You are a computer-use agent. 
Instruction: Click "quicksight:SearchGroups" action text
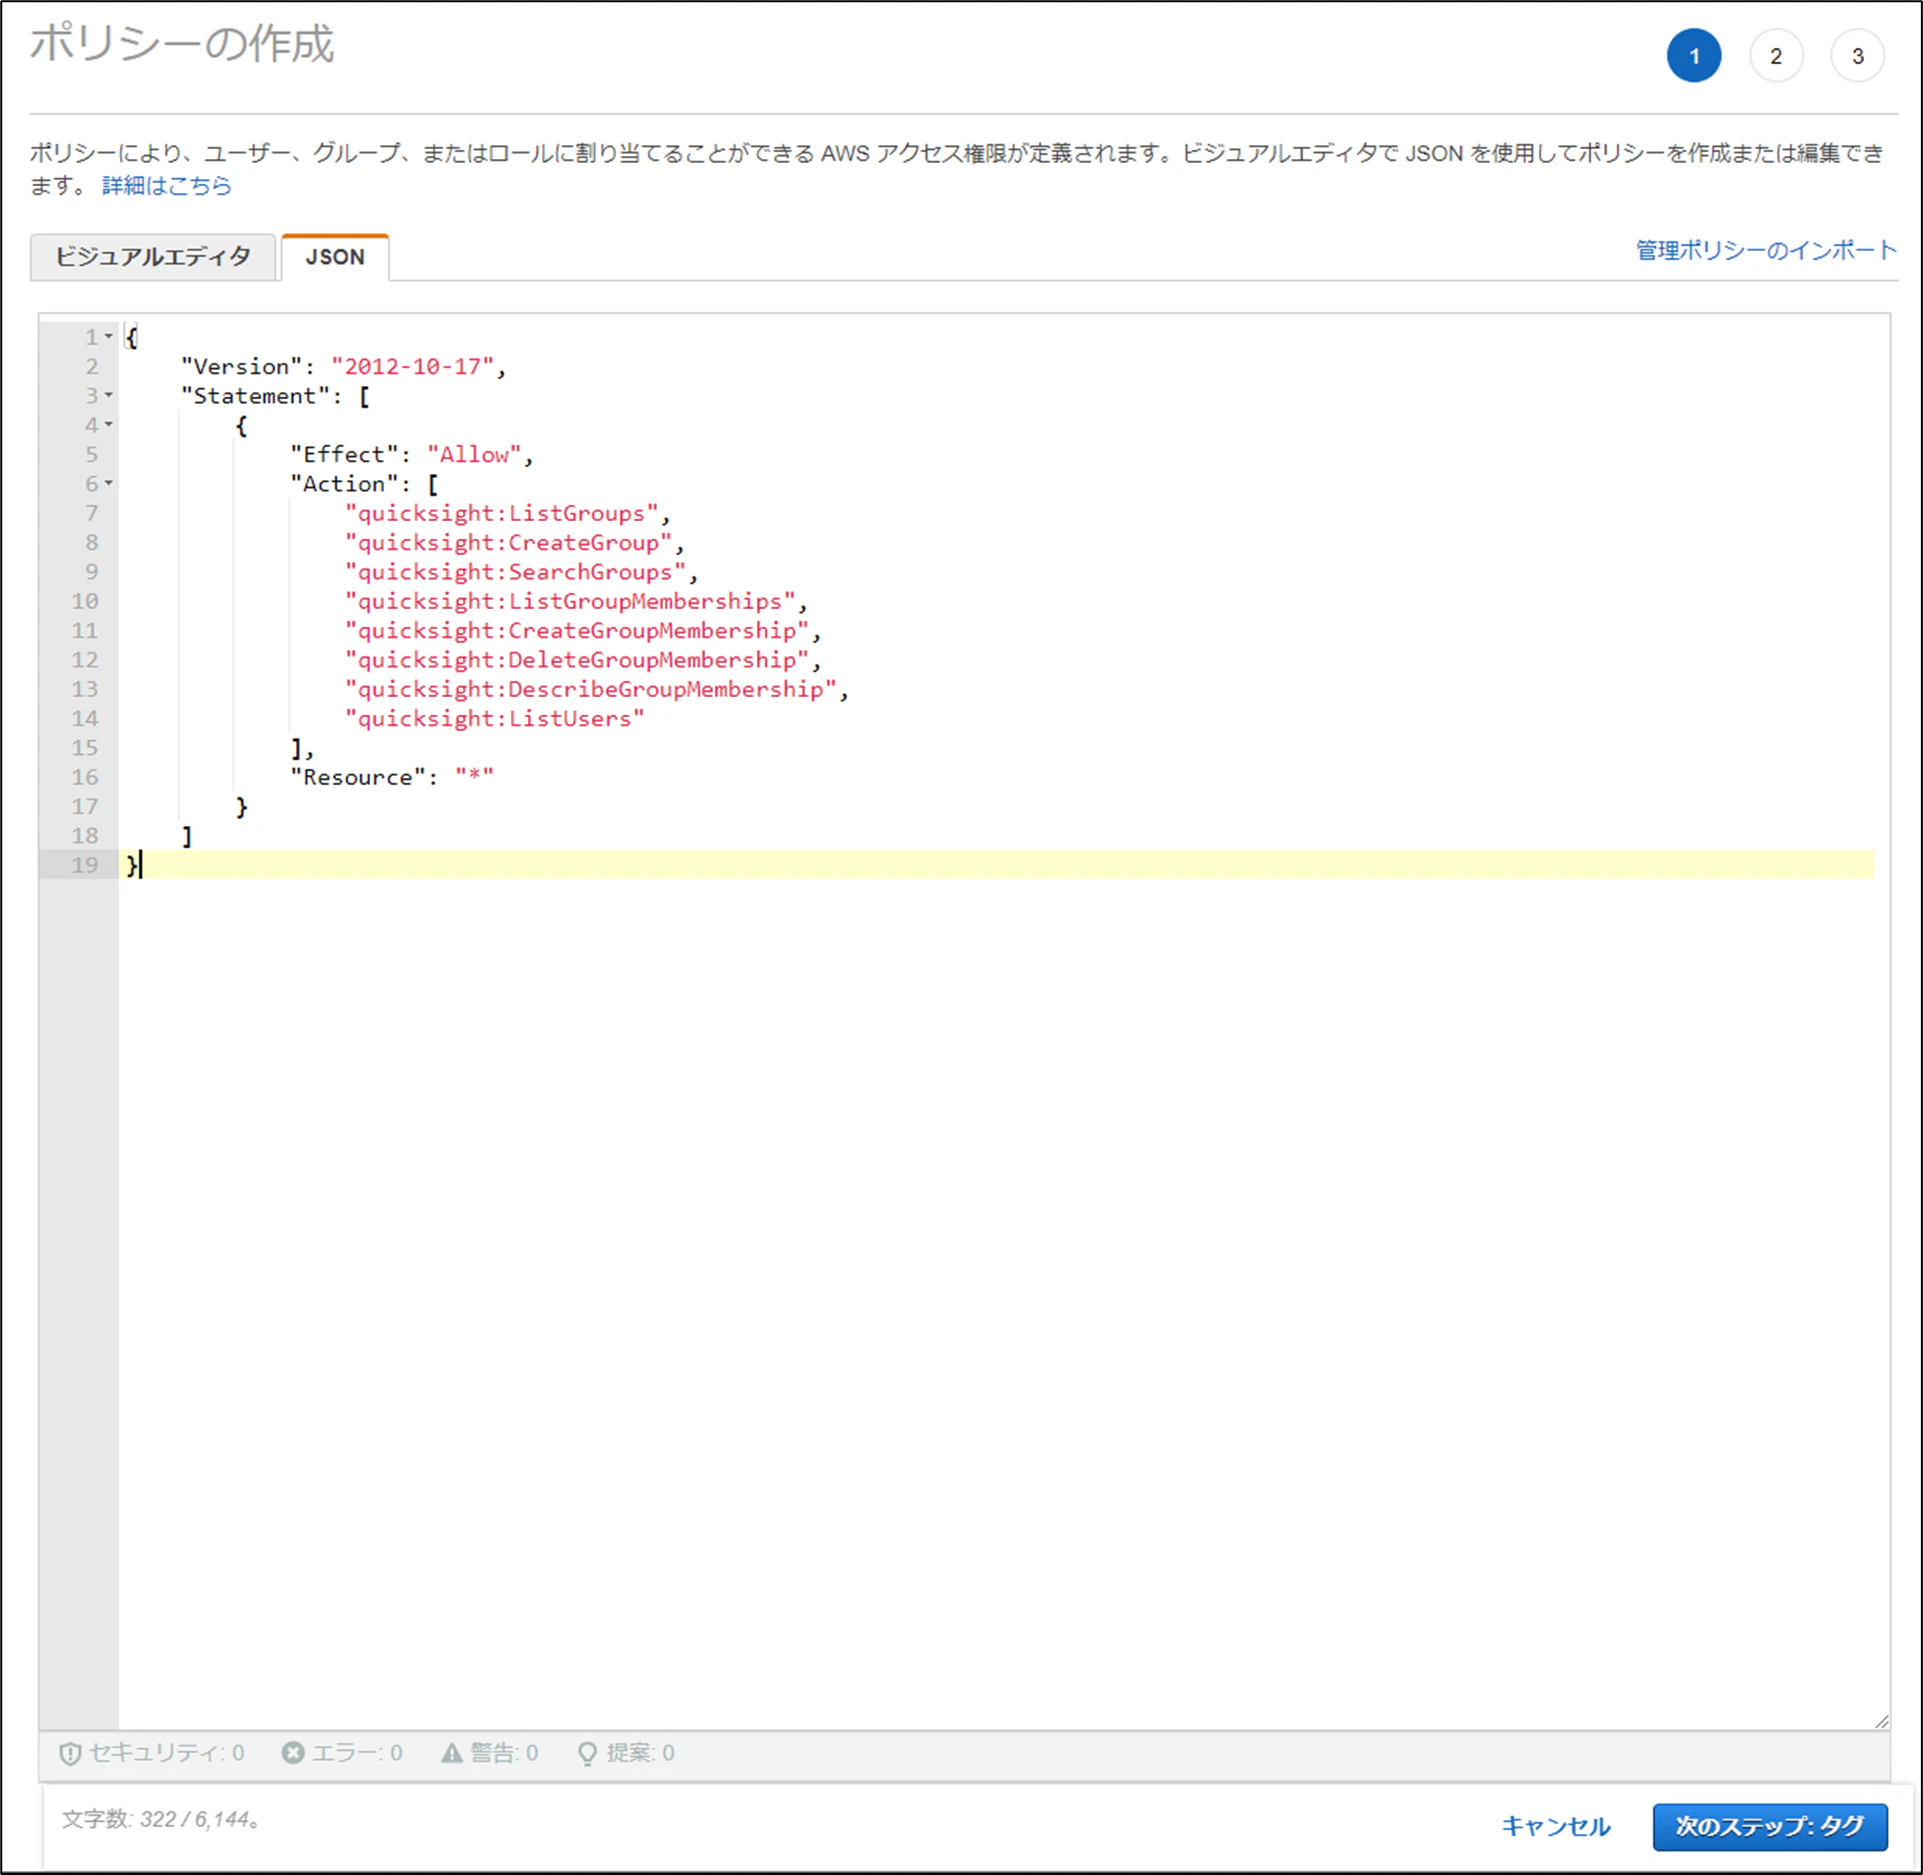516,572
